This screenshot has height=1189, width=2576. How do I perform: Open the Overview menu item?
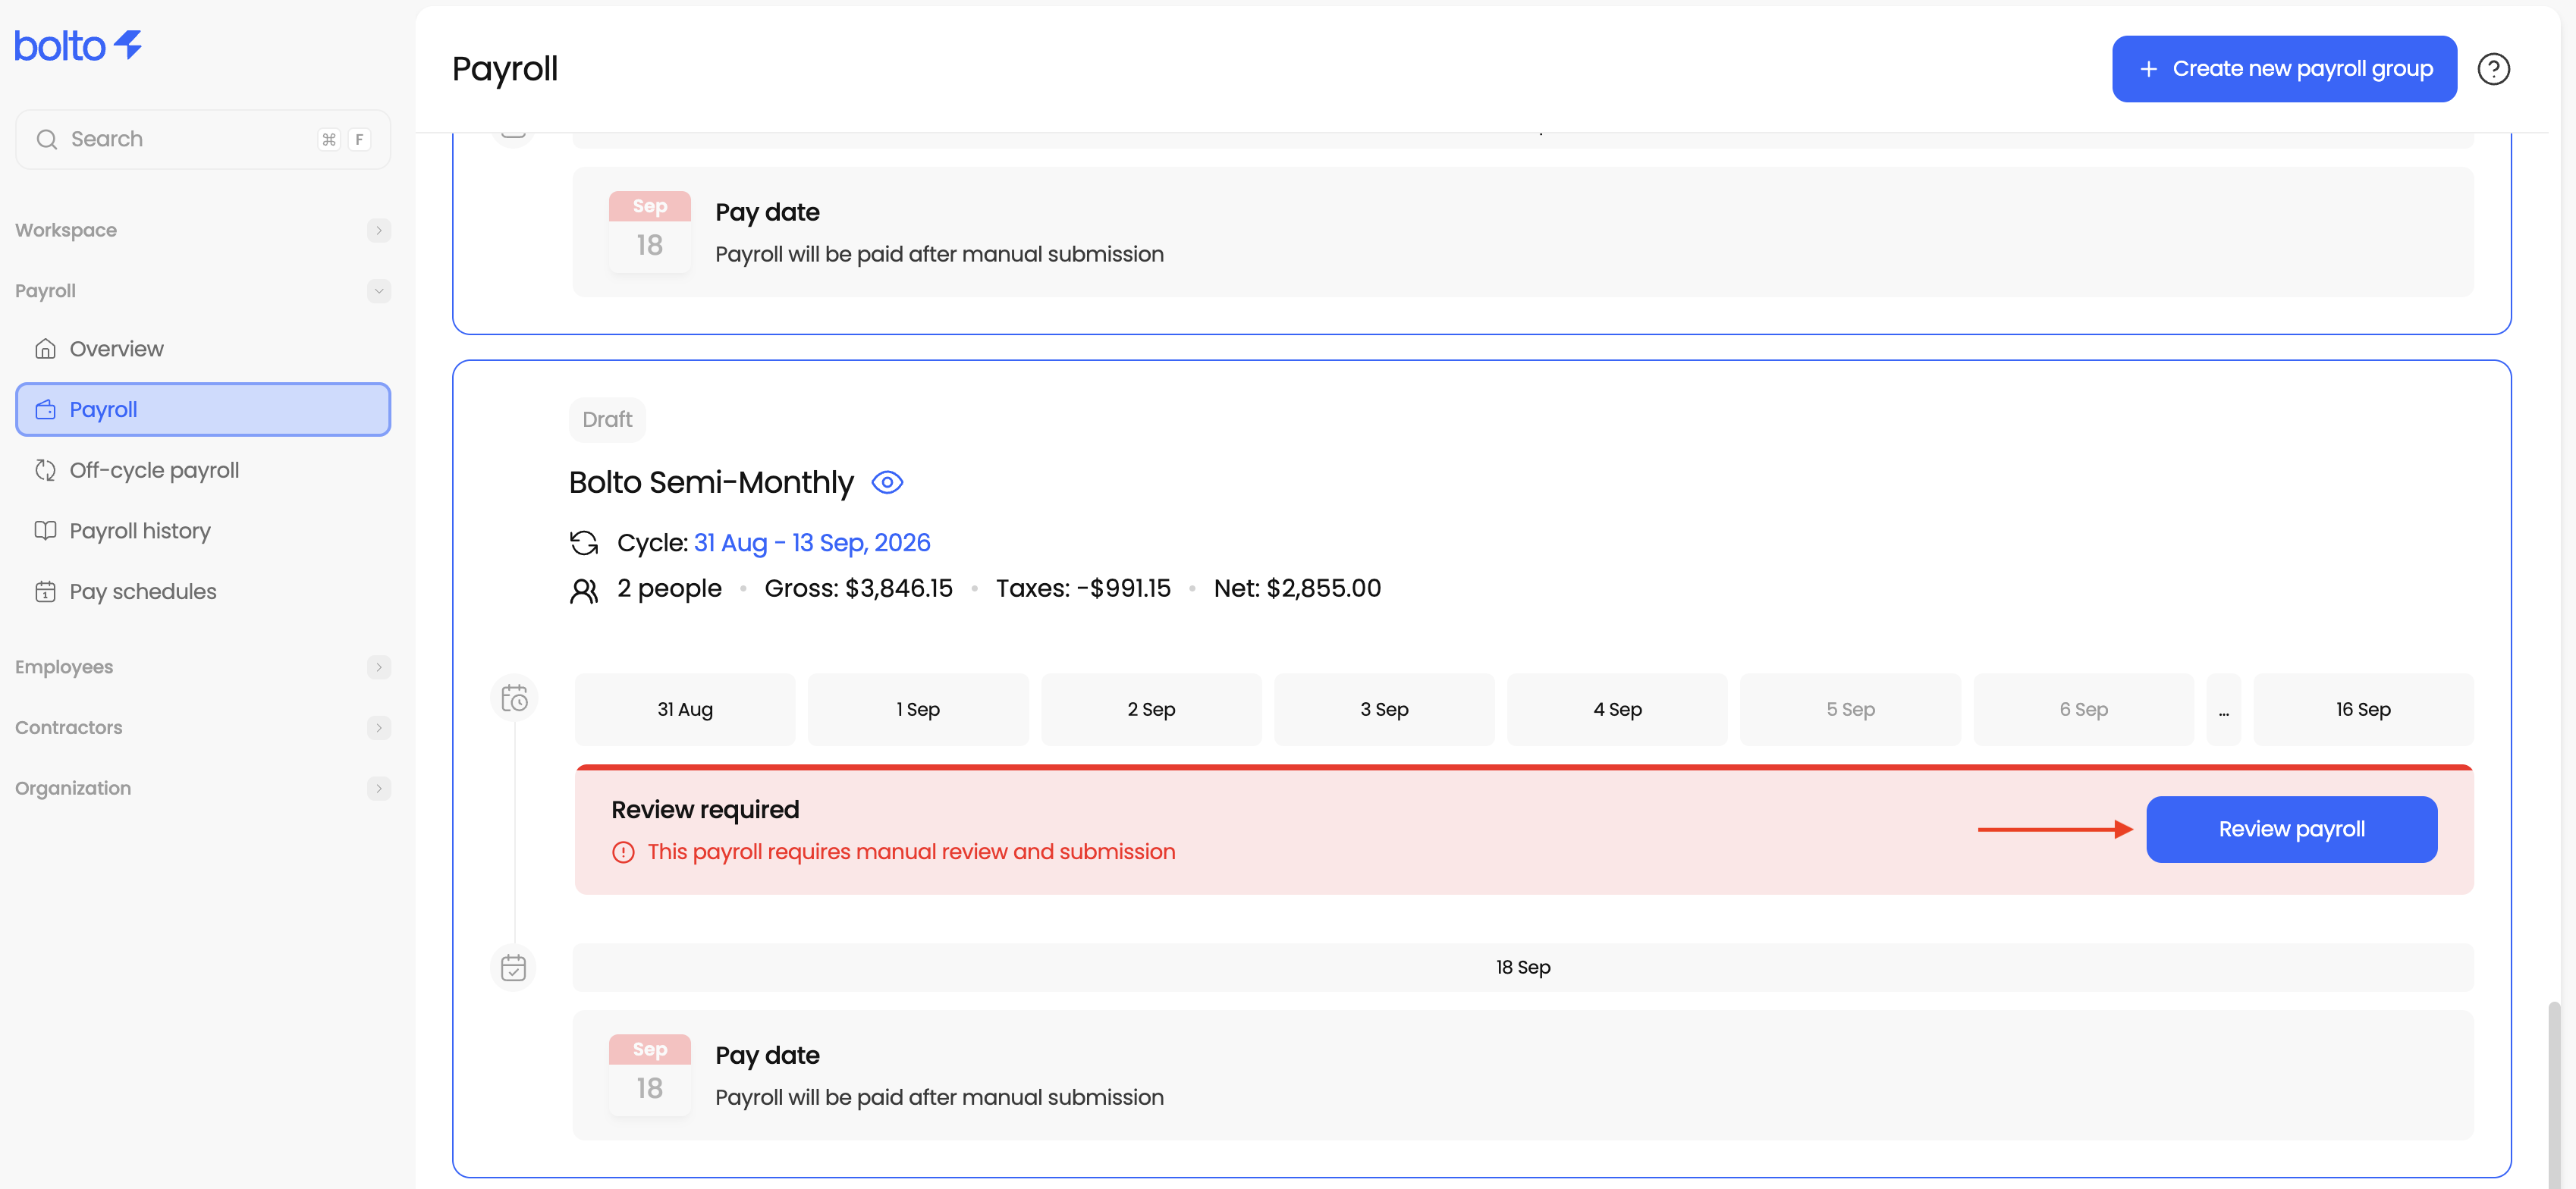tap(203, 349)
